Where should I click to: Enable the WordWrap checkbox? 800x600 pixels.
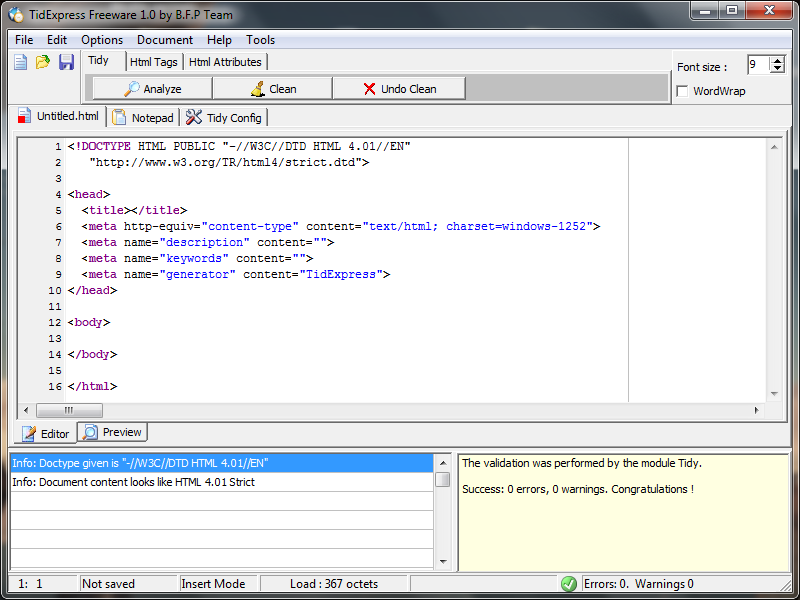coord(682,91)
